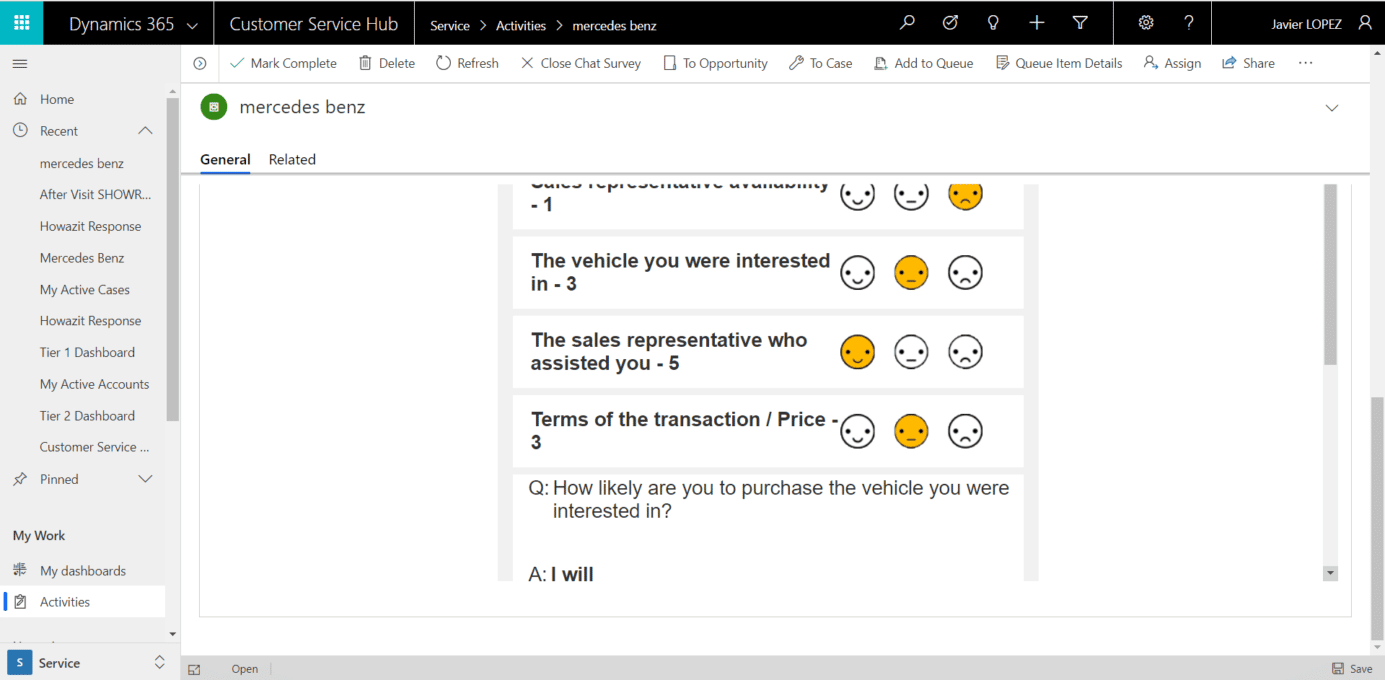
Task: Select Activities in the sidebar
Action: pos(83,602)
